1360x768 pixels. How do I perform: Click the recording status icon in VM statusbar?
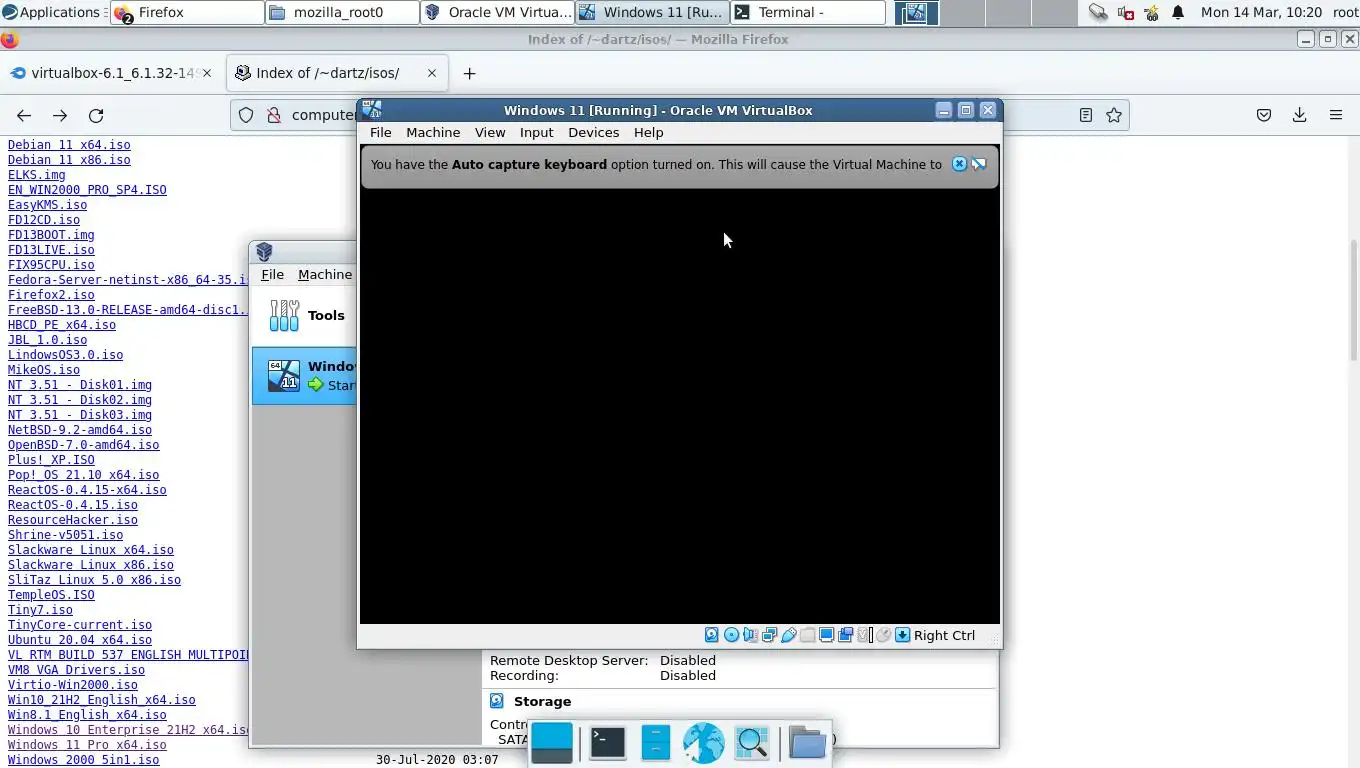[x=845, y=635]
